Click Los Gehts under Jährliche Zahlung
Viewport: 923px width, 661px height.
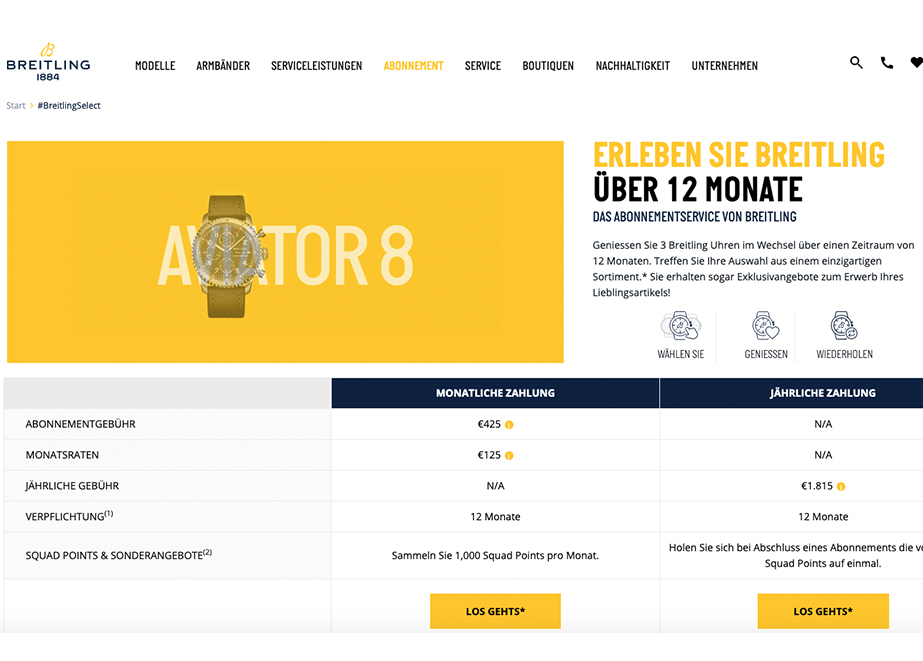point(823,611)
